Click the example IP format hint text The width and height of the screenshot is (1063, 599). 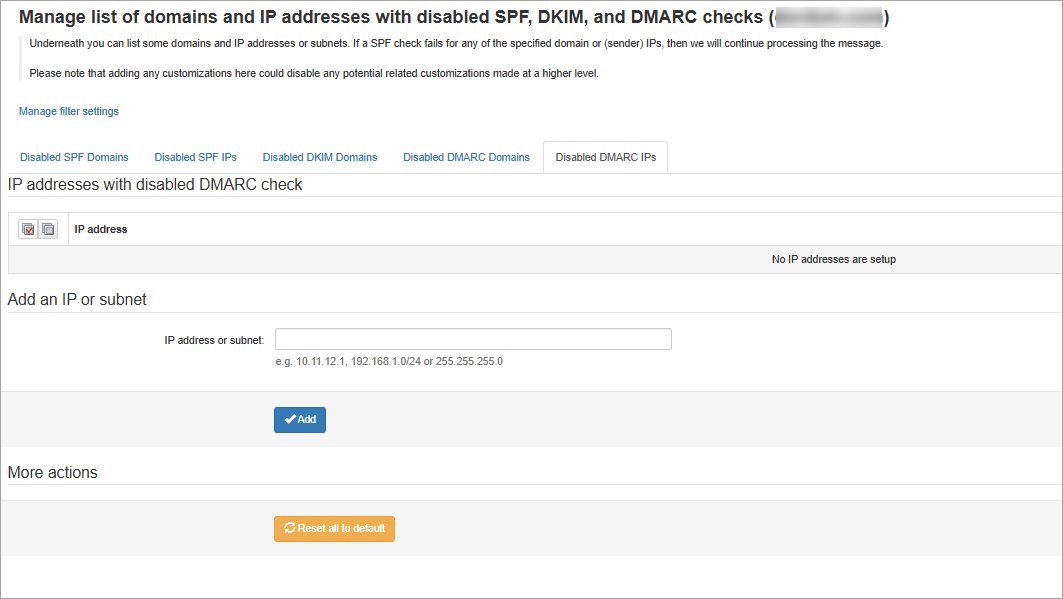[x=389, y=361]
